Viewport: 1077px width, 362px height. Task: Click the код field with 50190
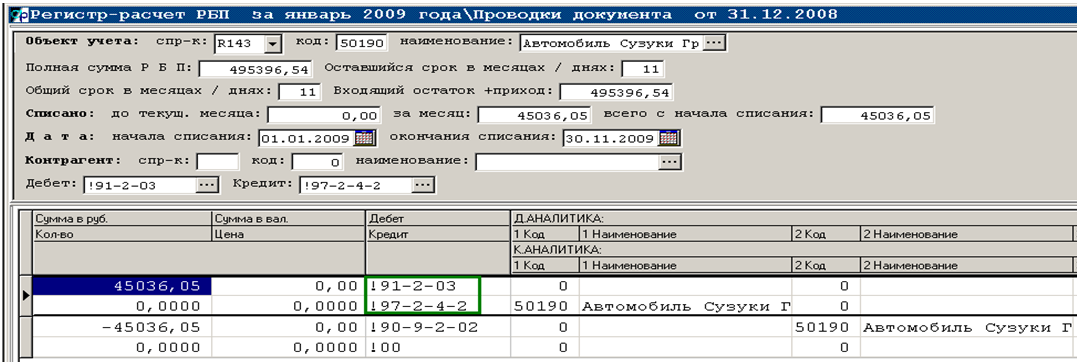point(362,43)
